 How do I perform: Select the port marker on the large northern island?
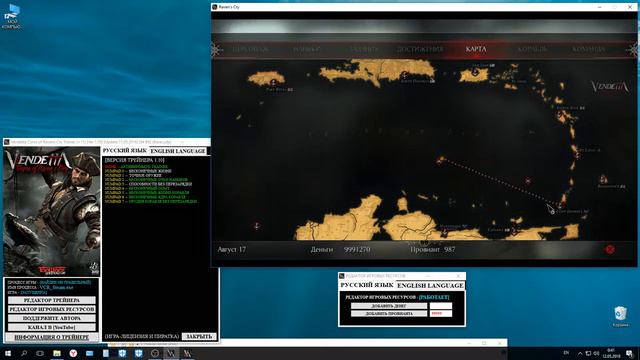coord(404,75)
